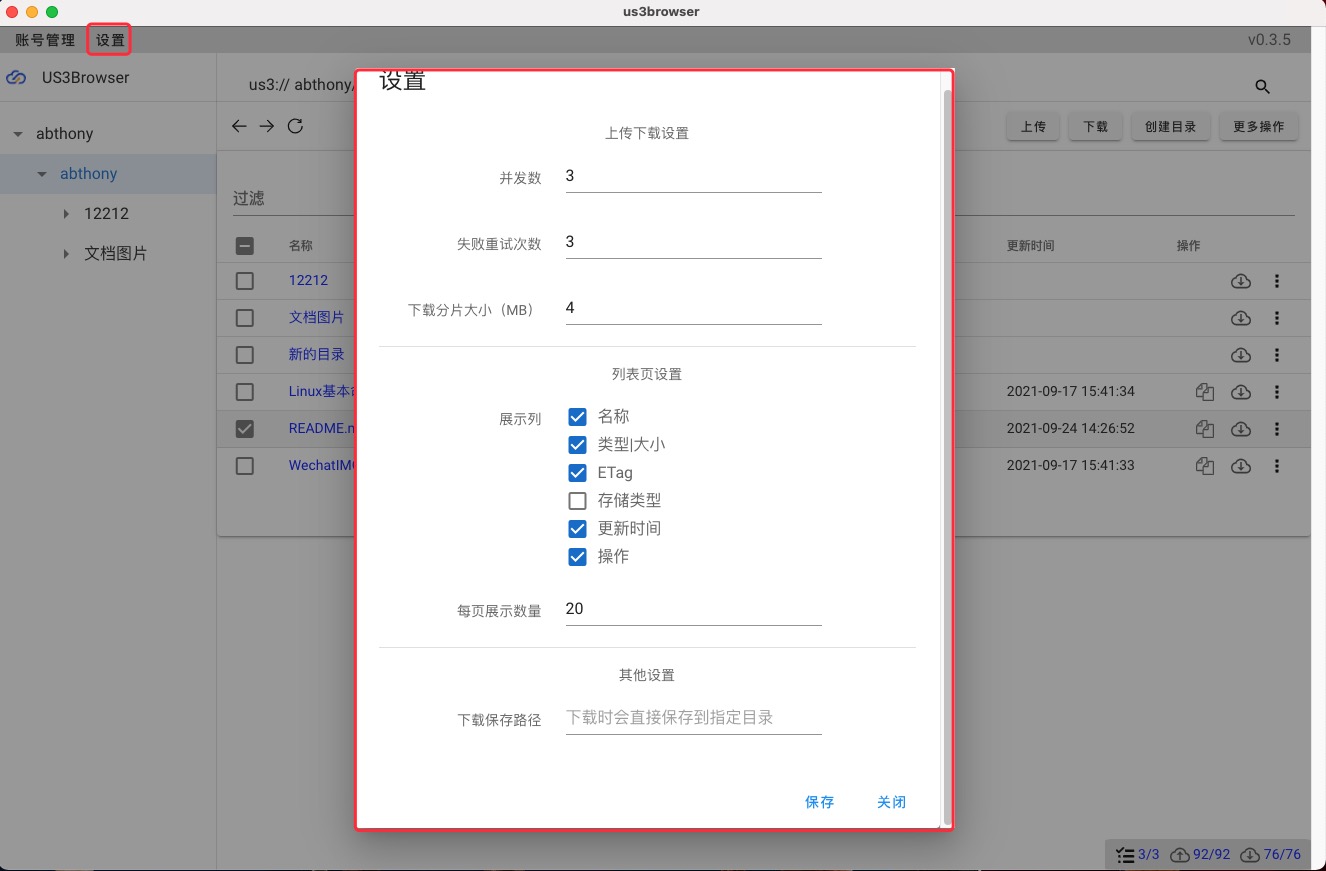Image resolution: width=1326 pixels, height=871 pixels.
Task: Open the 更多操作 button
Action: tap(1259, 127)
